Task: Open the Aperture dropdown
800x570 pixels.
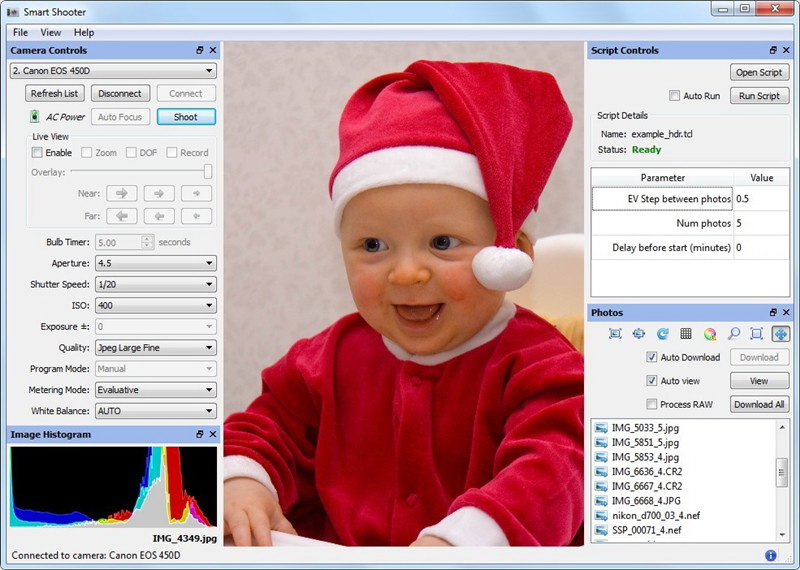Action: click(x=156, y=263)
